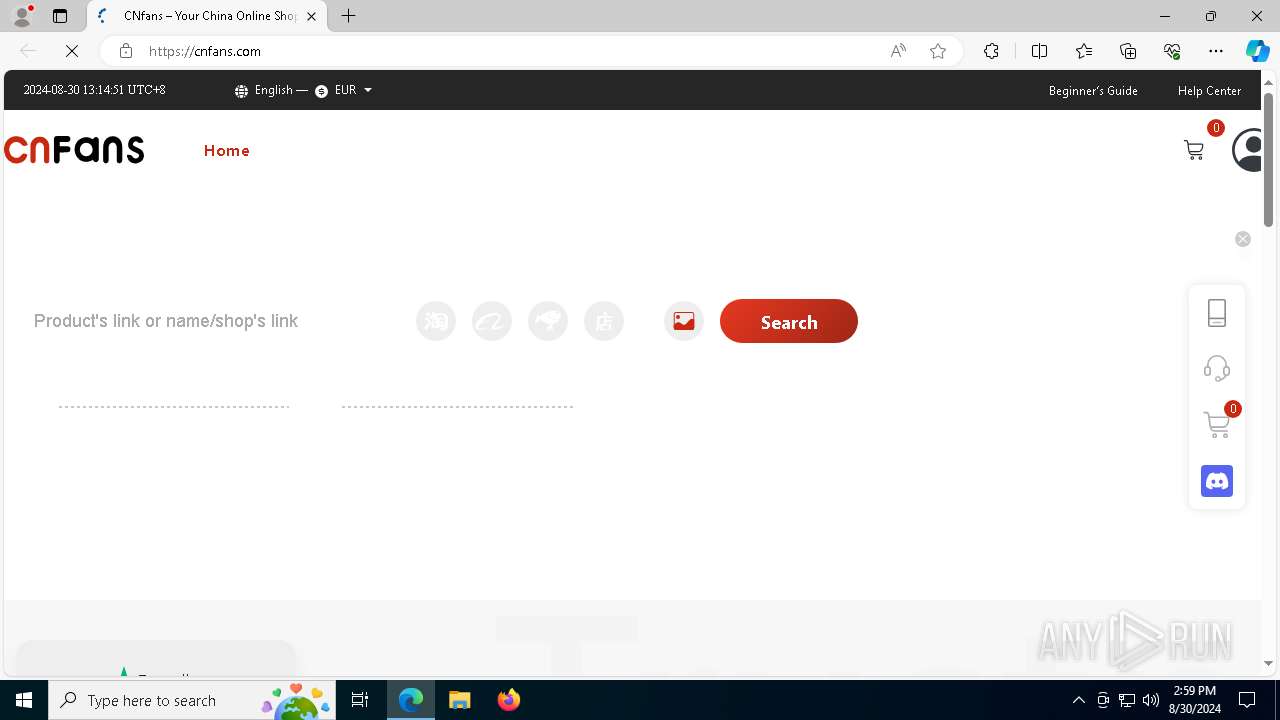Close the floating side panel

tap(1243, 239)
